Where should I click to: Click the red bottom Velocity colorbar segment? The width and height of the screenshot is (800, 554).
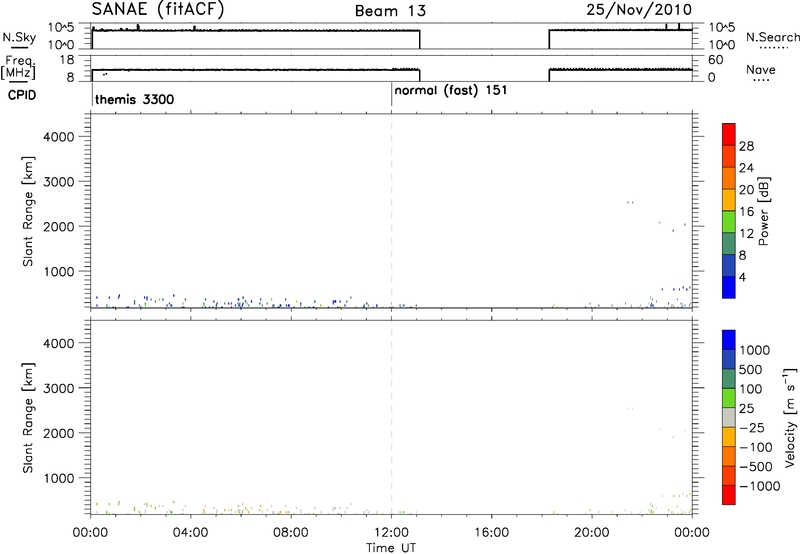coord(729,495)
